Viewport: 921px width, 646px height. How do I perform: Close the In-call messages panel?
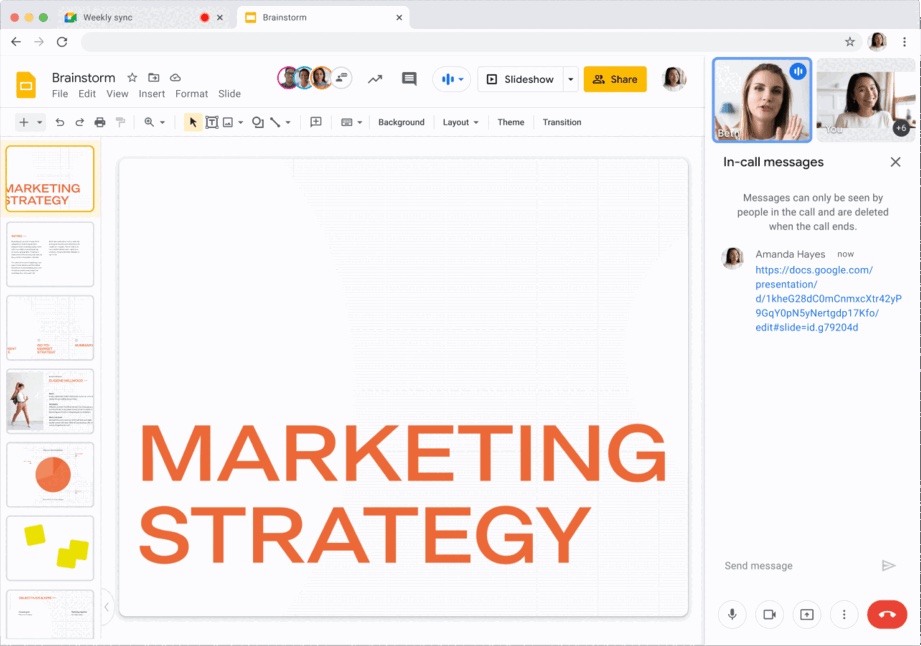pos(895,162)
